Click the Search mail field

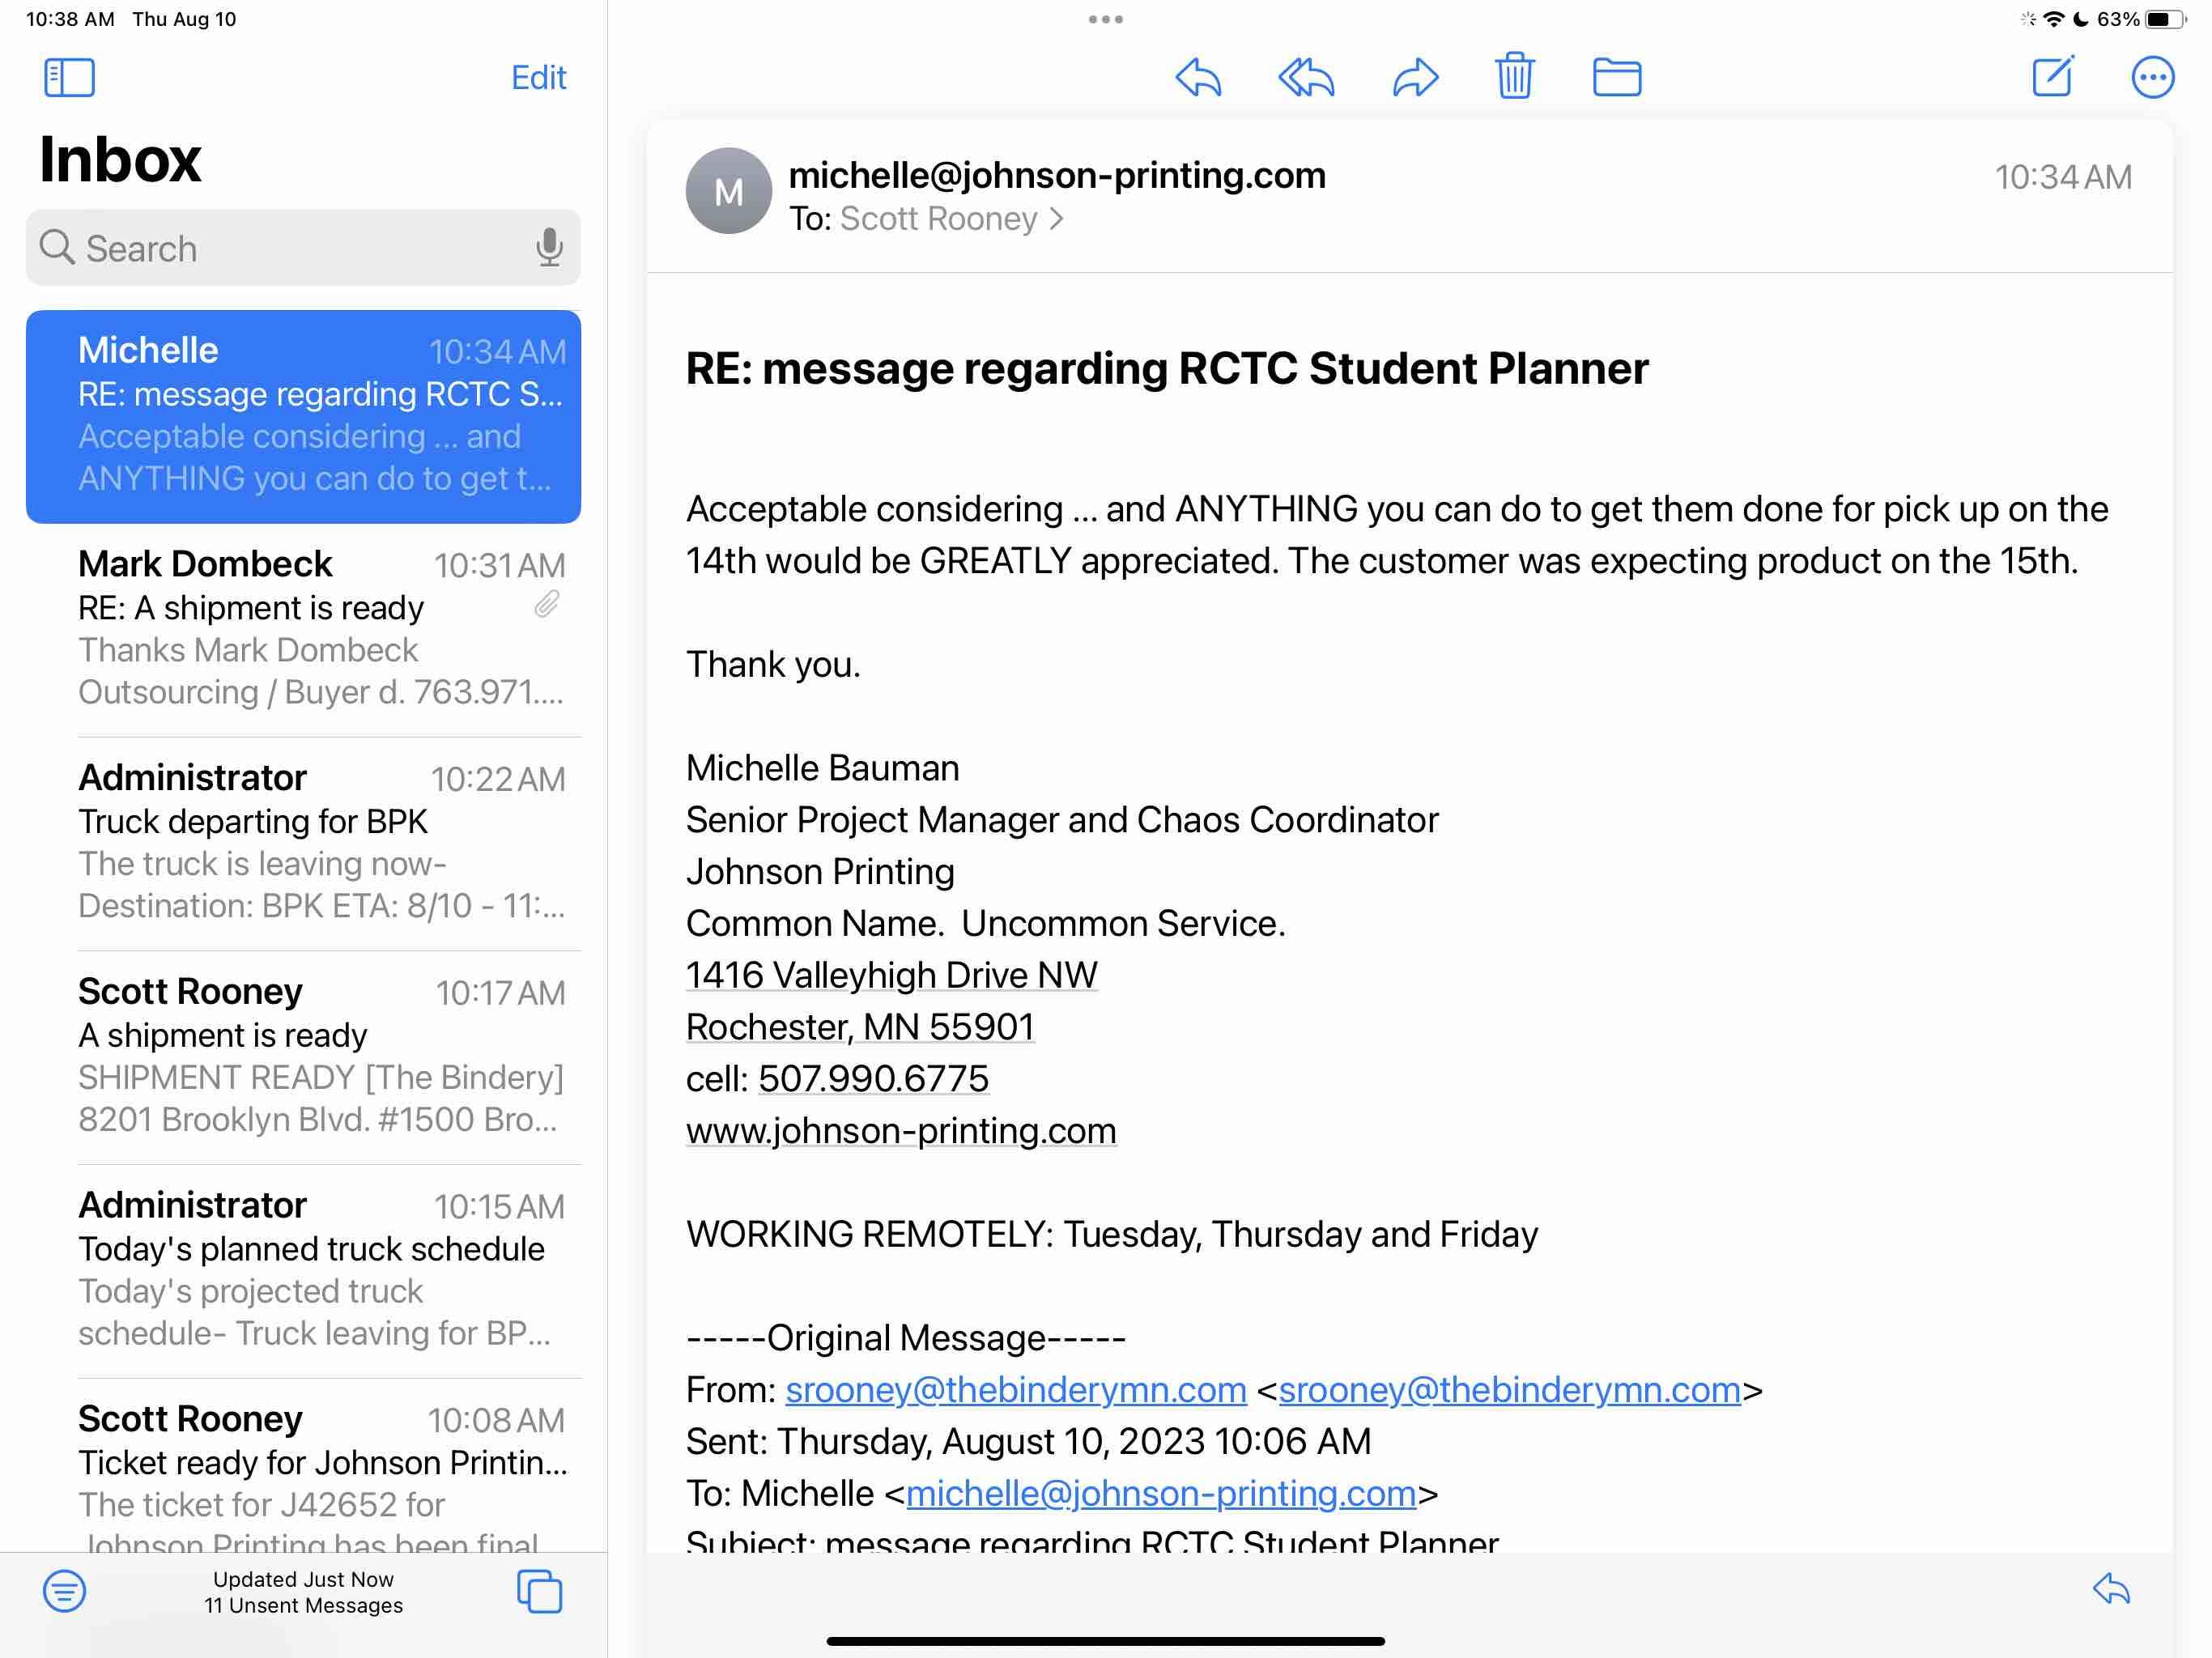(290, 248)
